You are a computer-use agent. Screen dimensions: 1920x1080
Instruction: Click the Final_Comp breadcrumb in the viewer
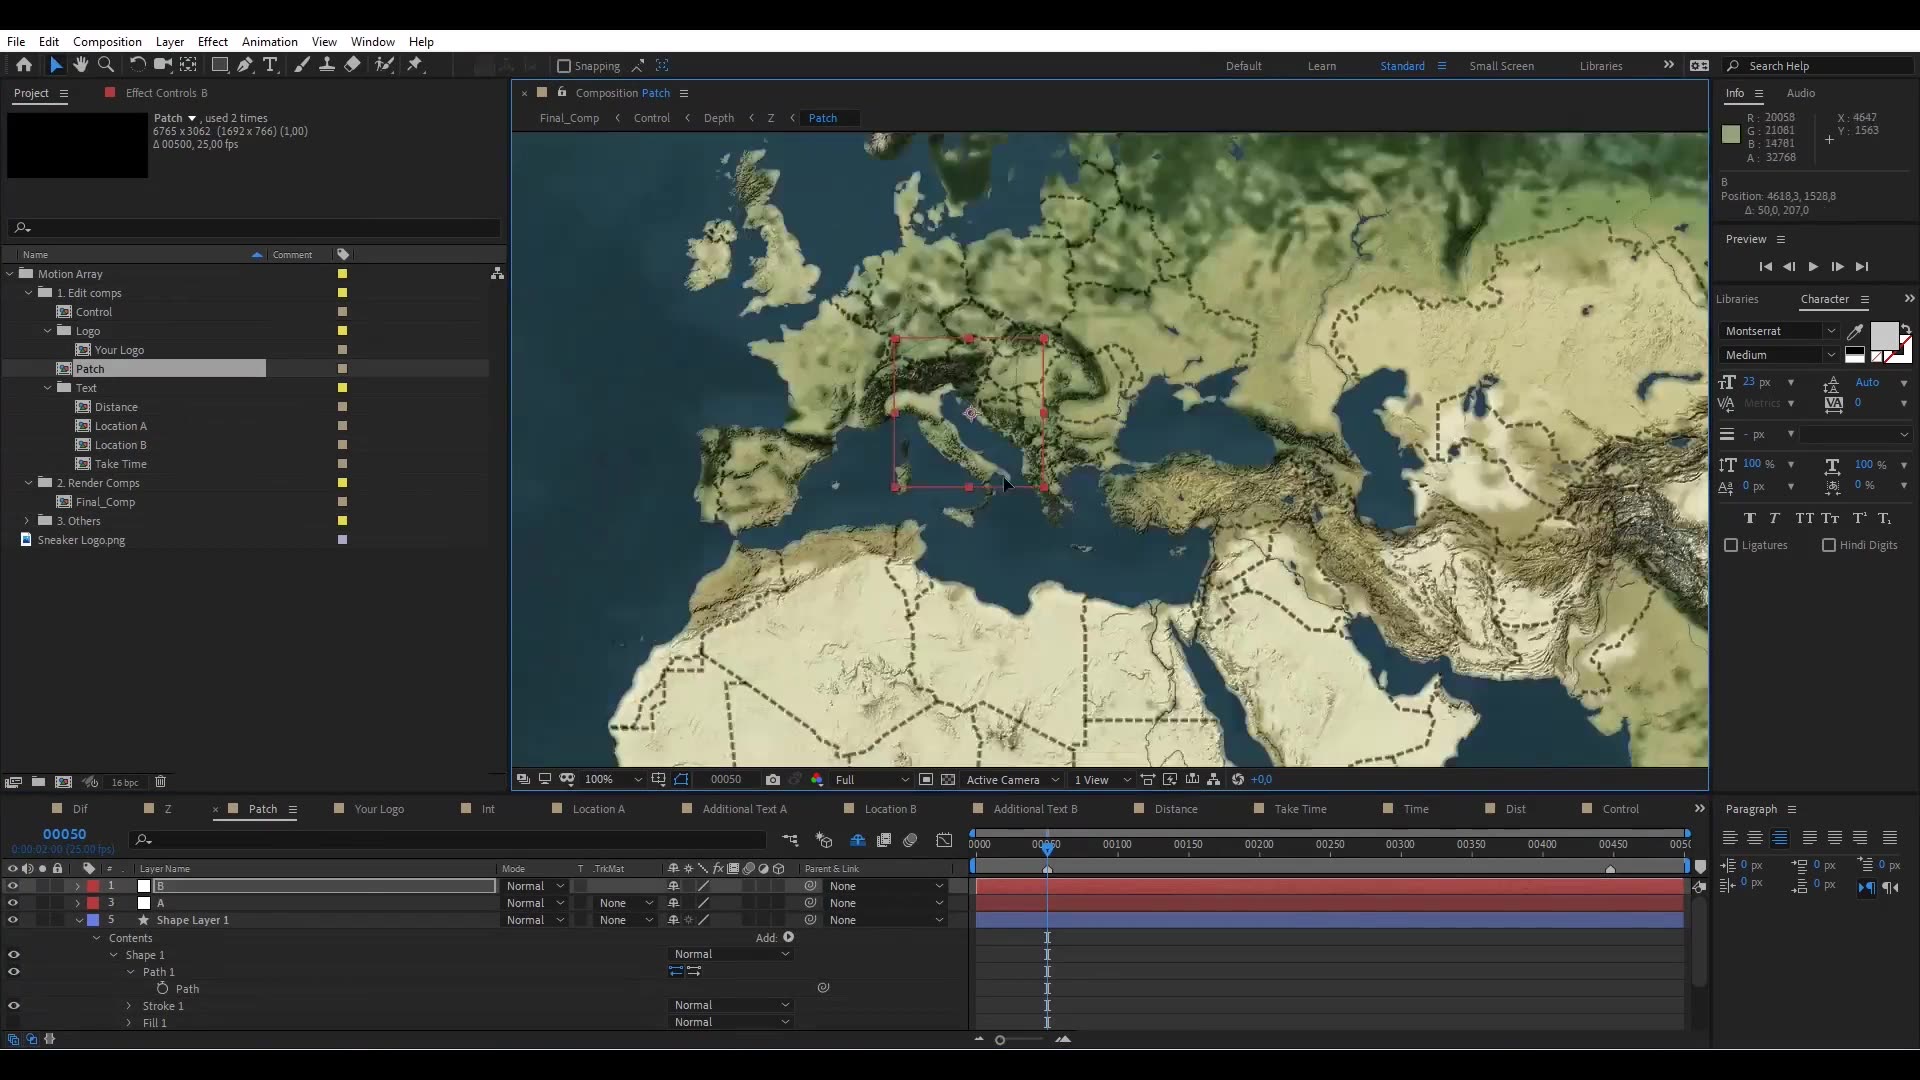point(569,118)
